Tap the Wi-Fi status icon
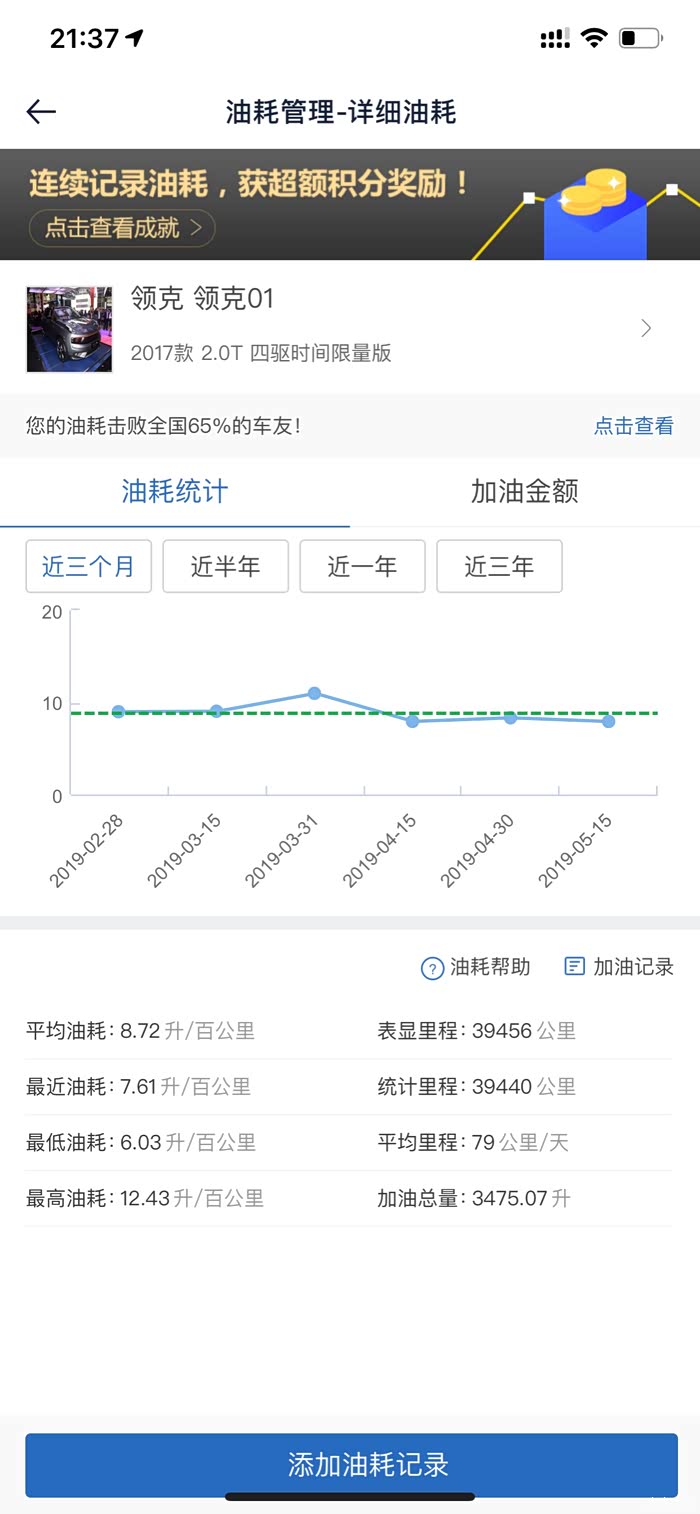Image resolution: width=700 pixels, height=1514 pixels. [x=594, y=39]
